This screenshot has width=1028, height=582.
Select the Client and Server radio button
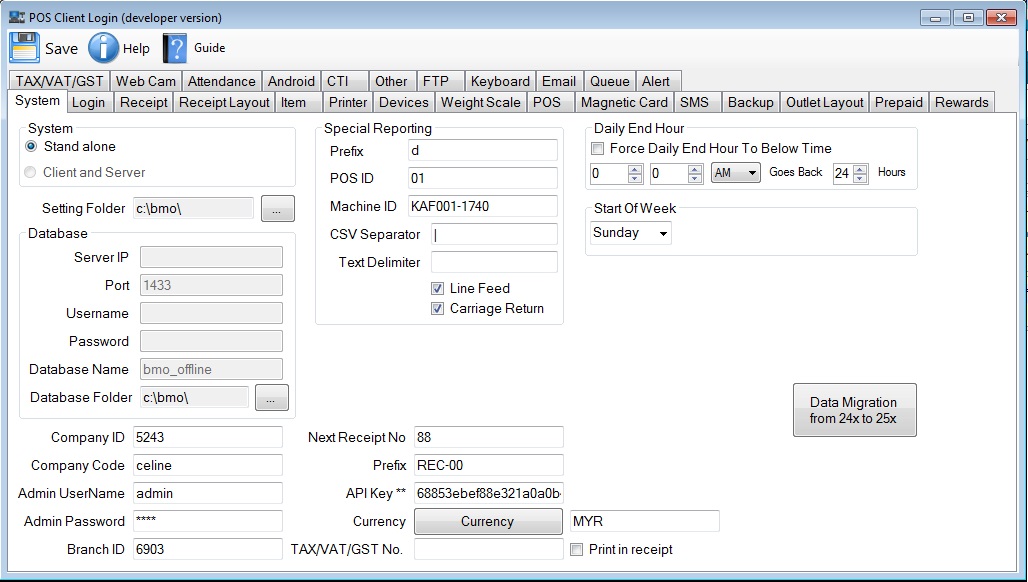[30, 172]
